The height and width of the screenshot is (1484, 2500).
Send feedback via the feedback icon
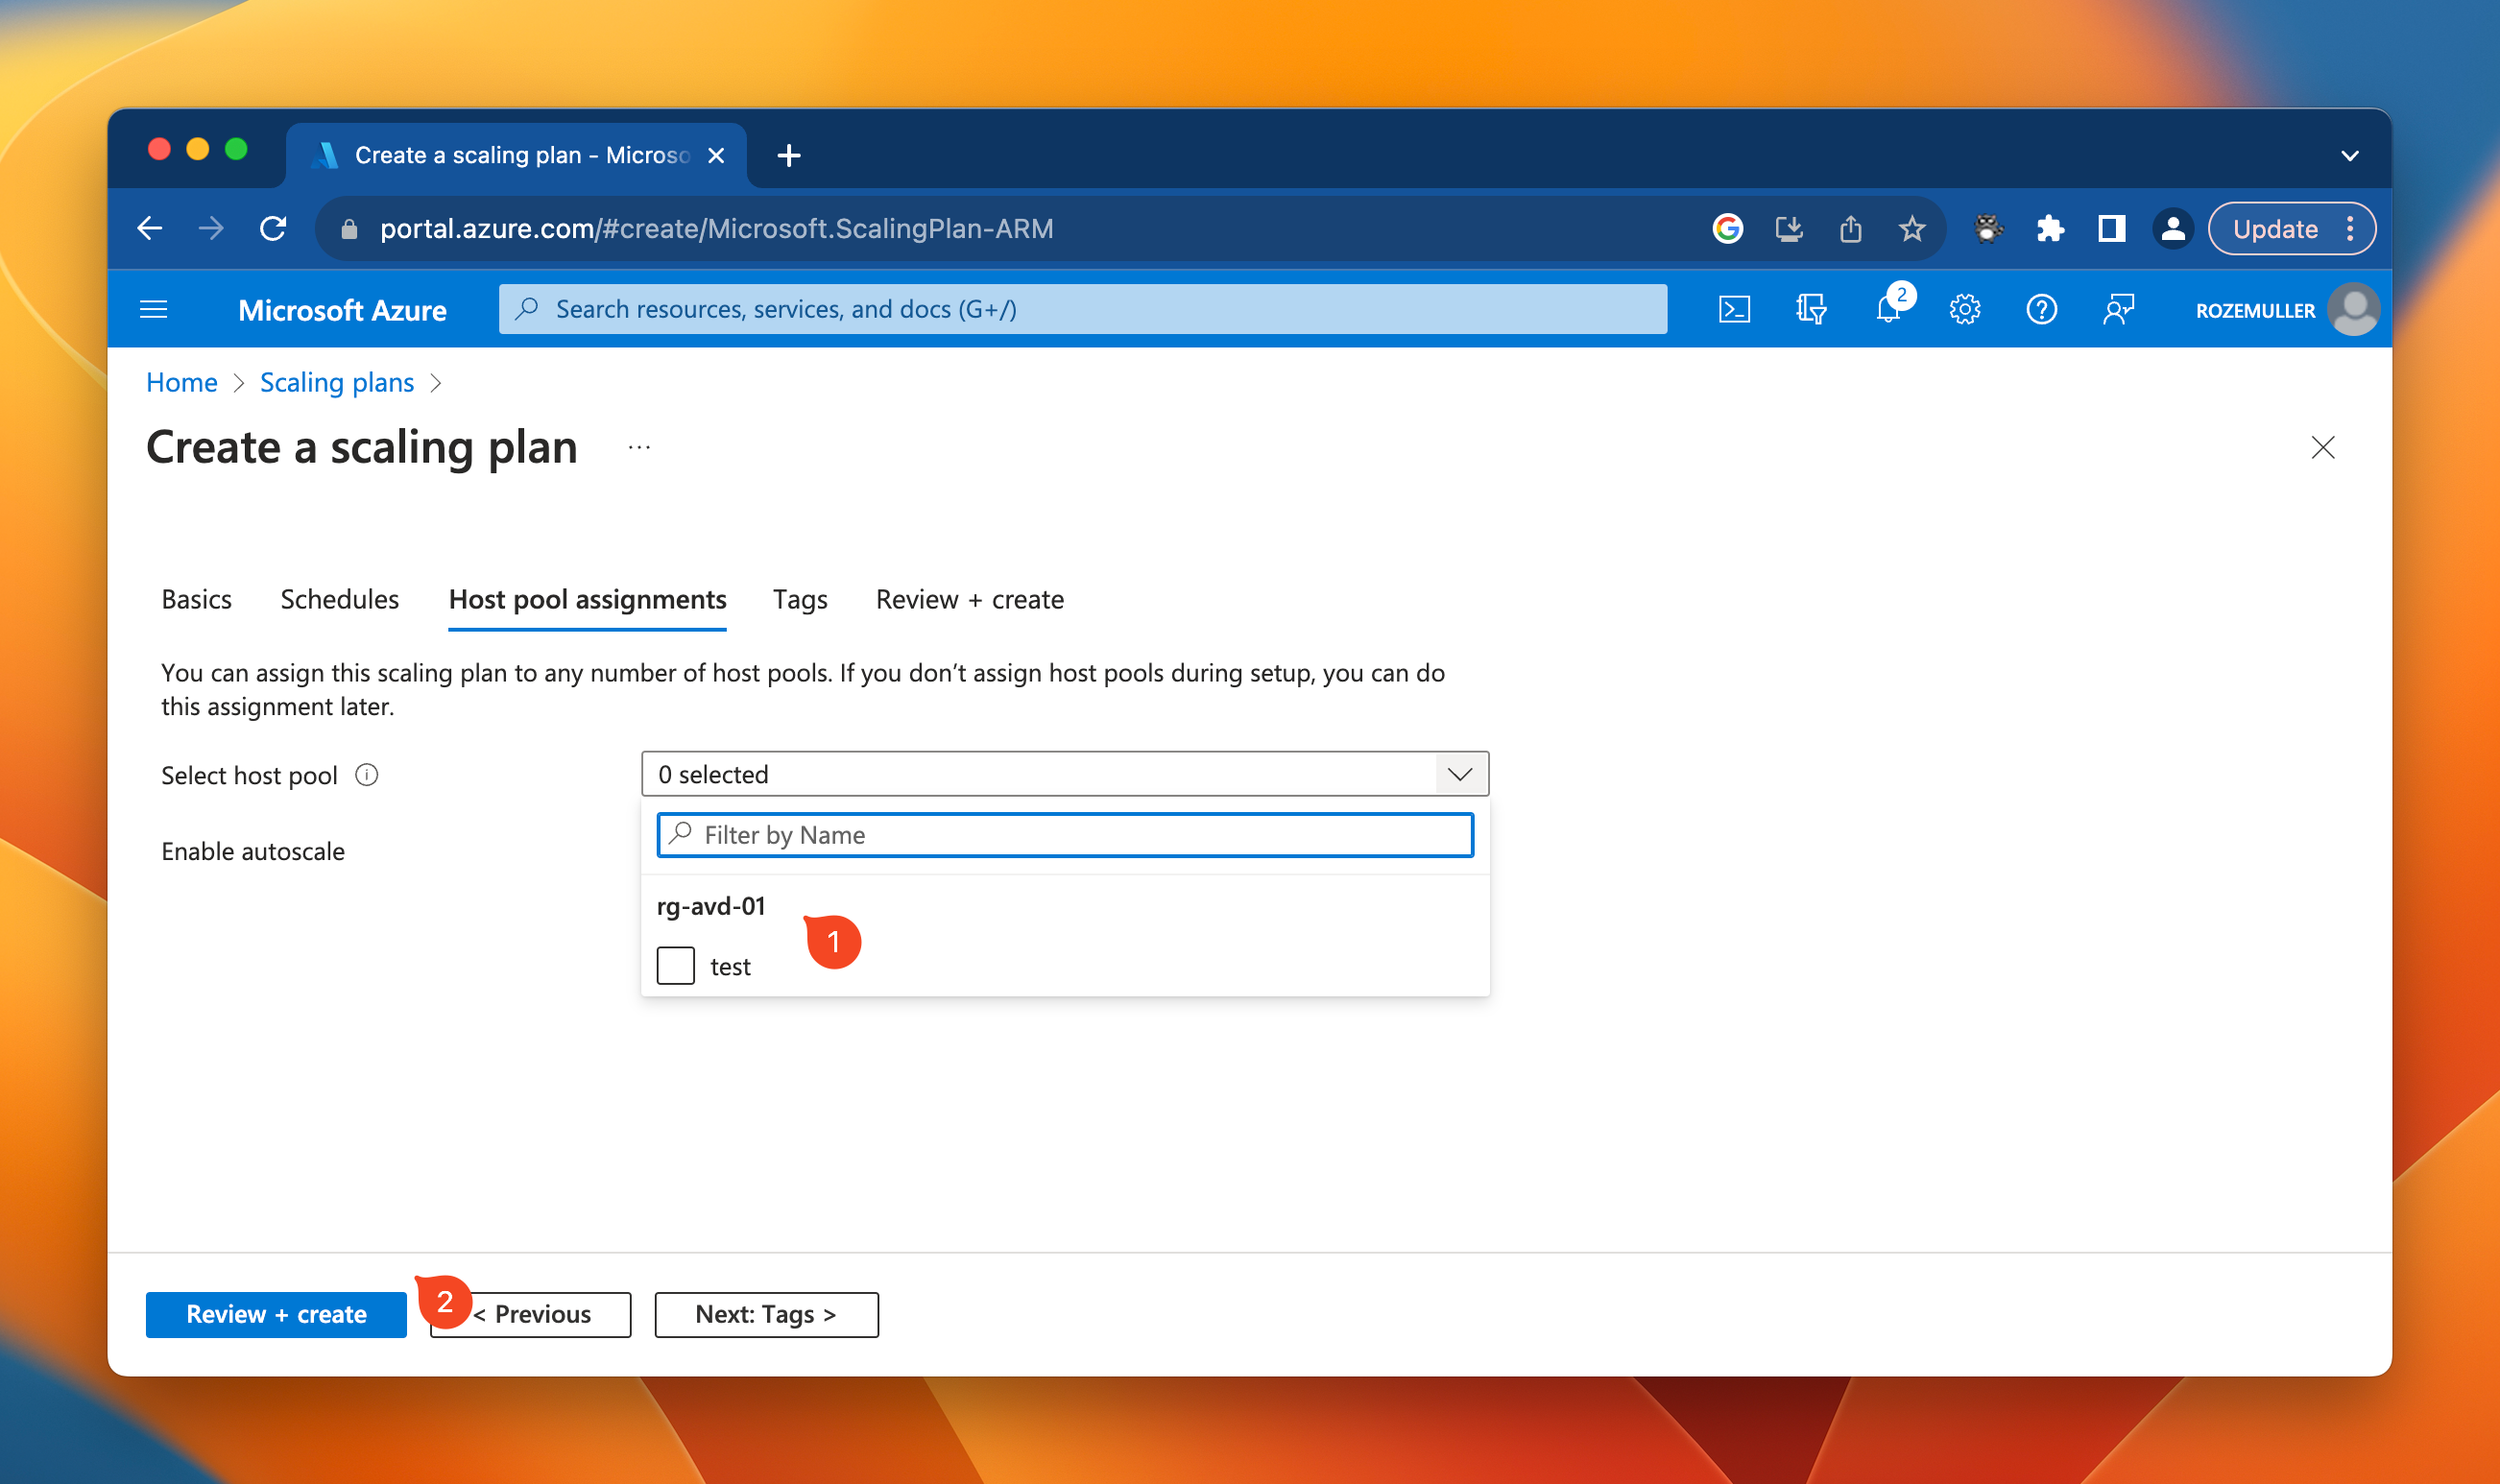point(2118,309)
